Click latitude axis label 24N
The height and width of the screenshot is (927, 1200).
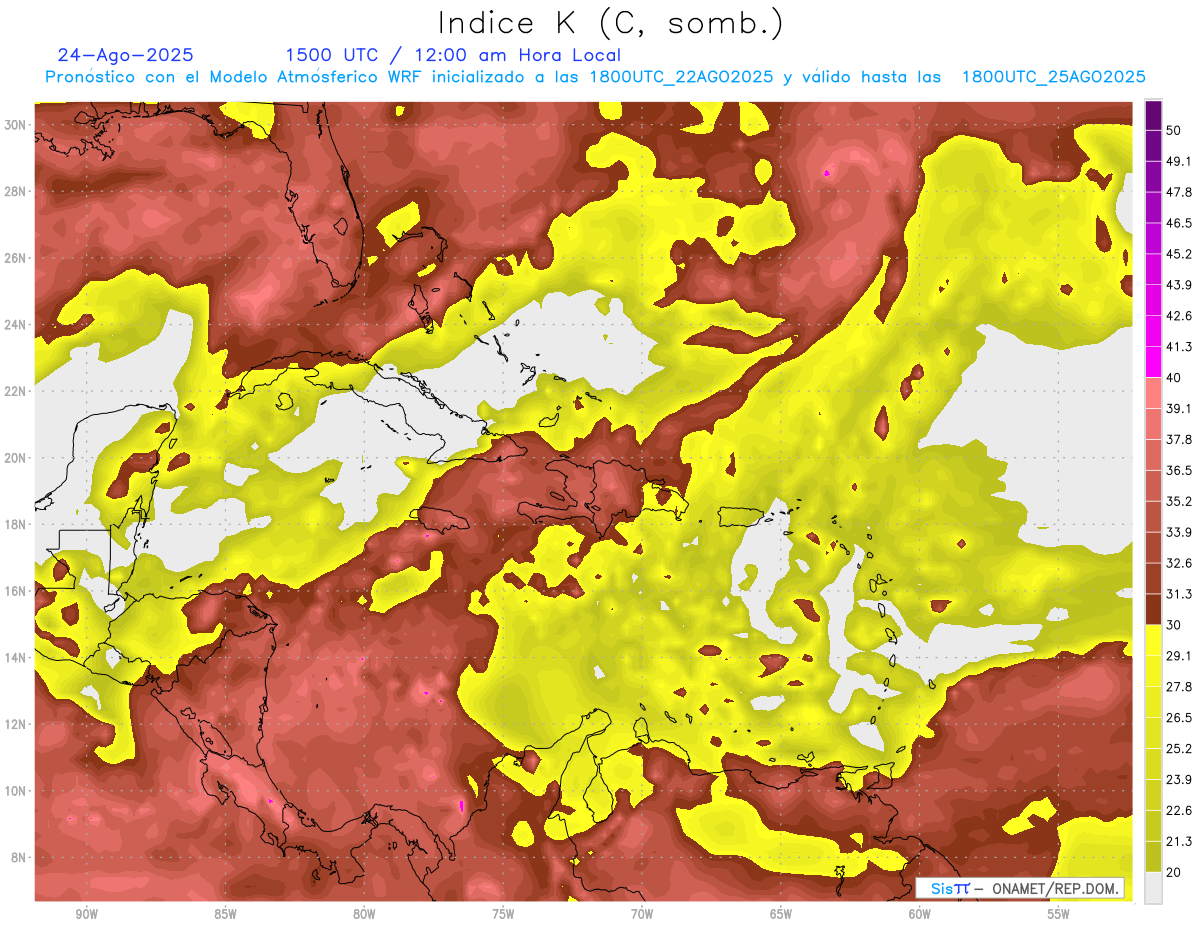pos(15,324)
